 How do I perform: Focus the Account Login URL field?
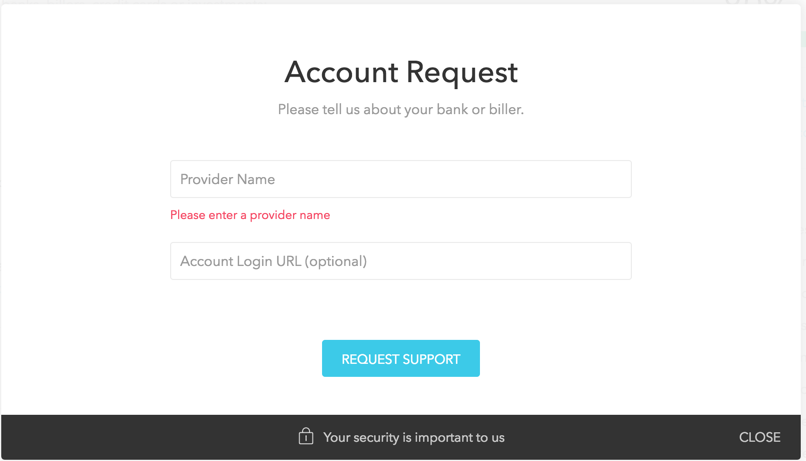tap(400, 261)
